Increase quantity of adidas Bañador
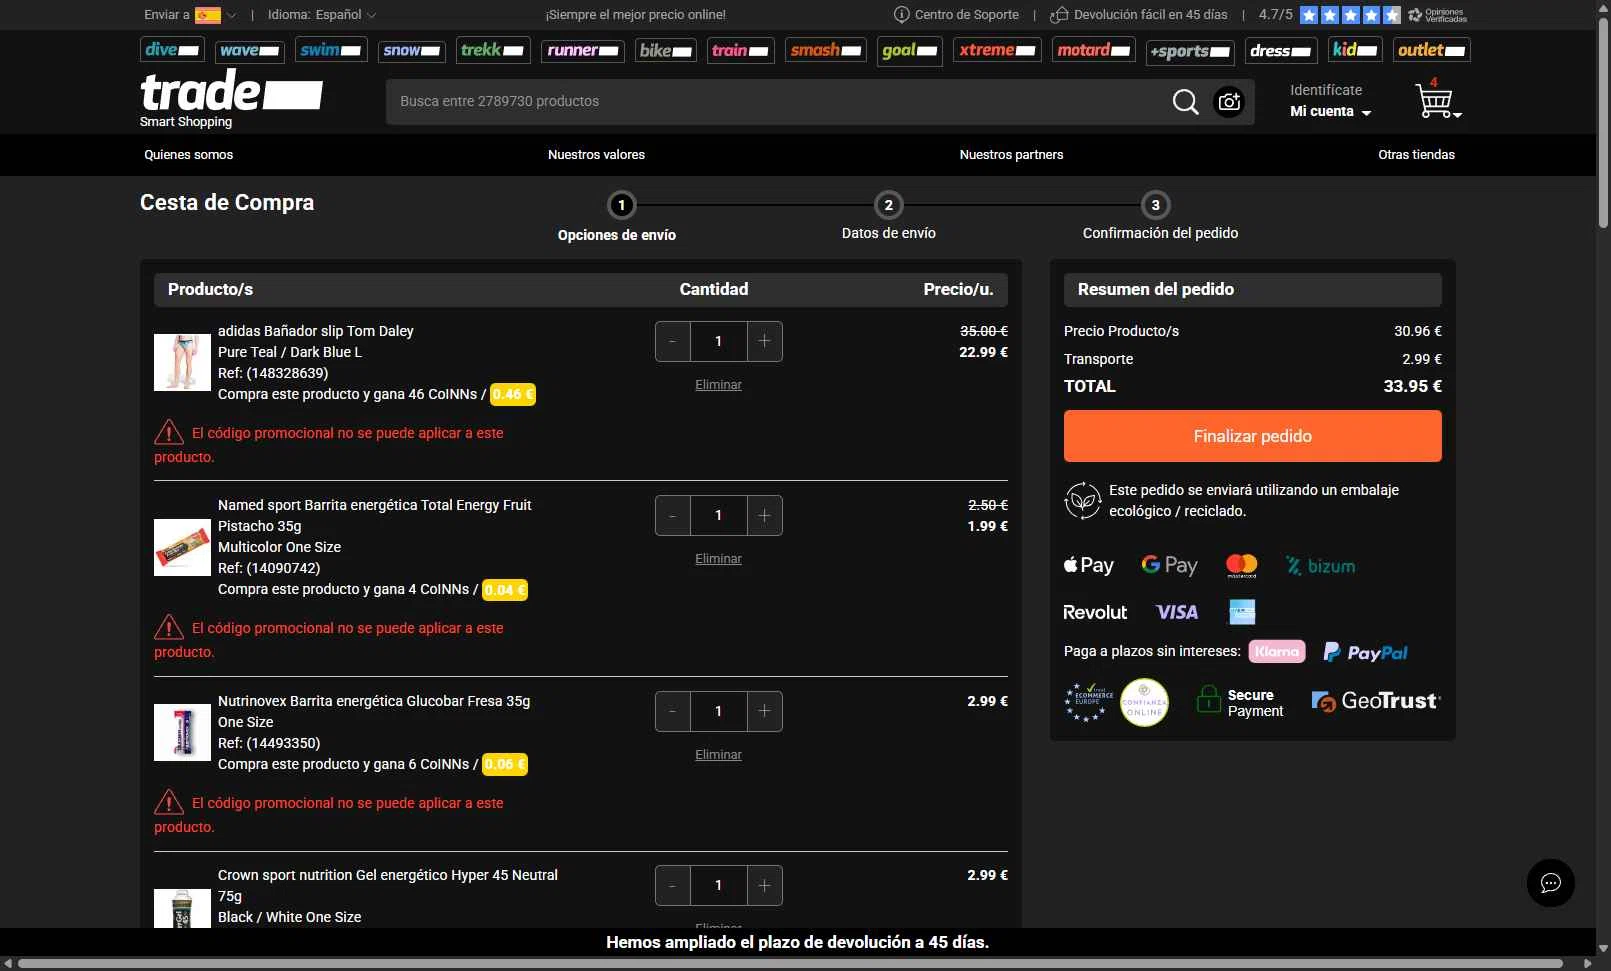 [x=764, y=341]
